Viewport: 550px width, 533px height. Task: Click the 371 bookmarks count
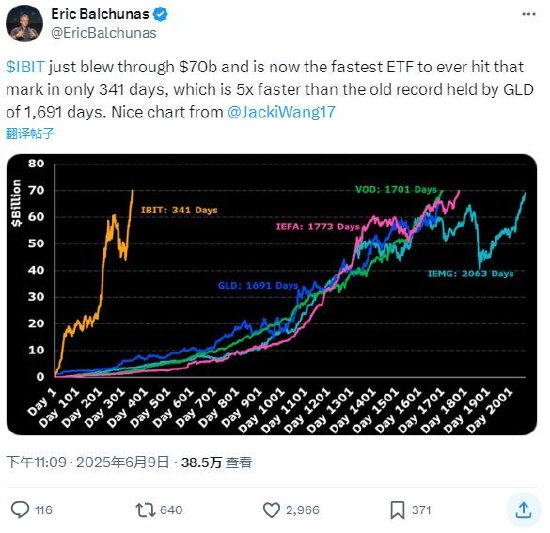422,510
